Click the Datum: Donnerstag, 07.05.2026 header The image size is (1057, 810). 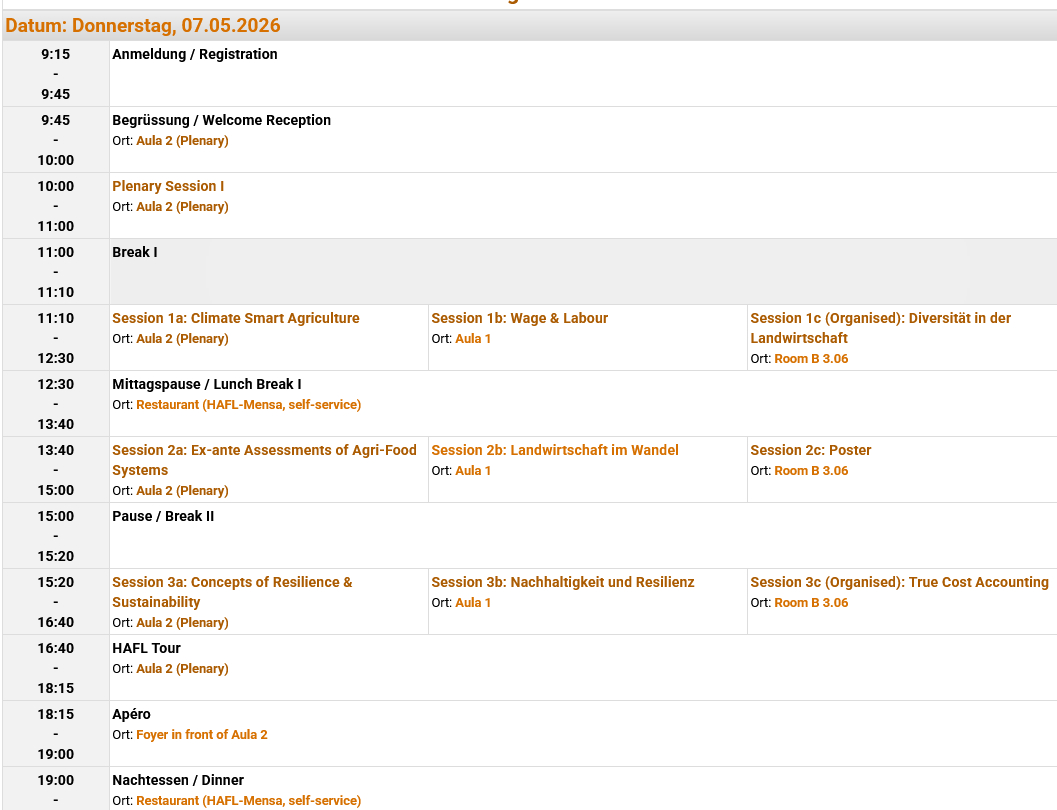[143, 26]
